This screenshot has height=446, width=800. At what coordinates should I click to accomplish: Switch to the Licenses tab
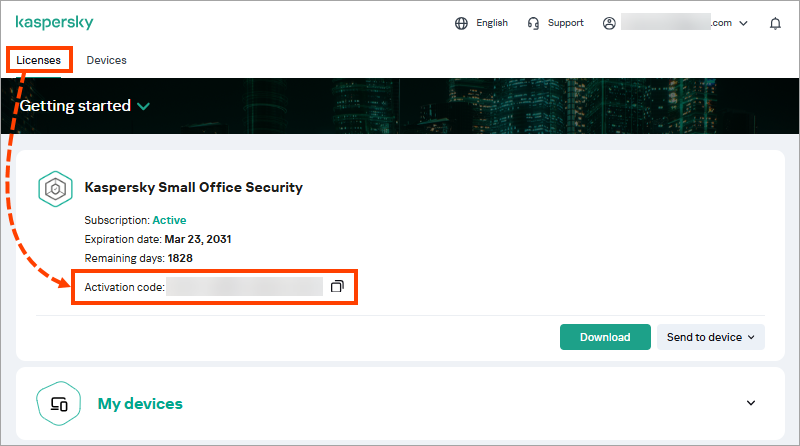pyautogui.click(x=39, y=60)
